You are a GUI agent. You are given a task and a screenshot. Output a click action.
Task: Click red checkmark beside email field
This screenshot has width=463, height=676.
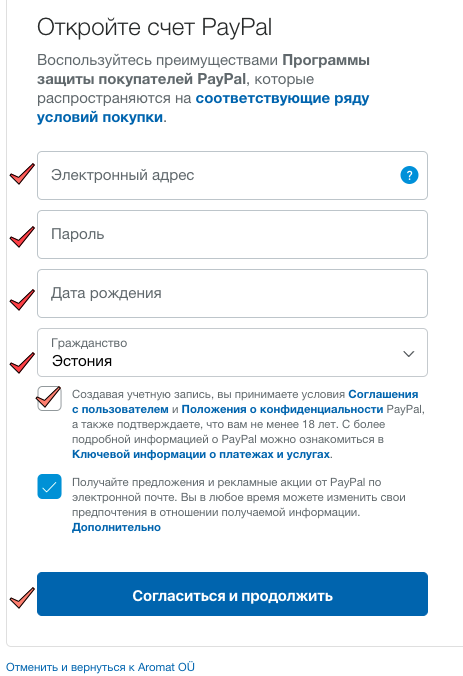tap(22, 174)
